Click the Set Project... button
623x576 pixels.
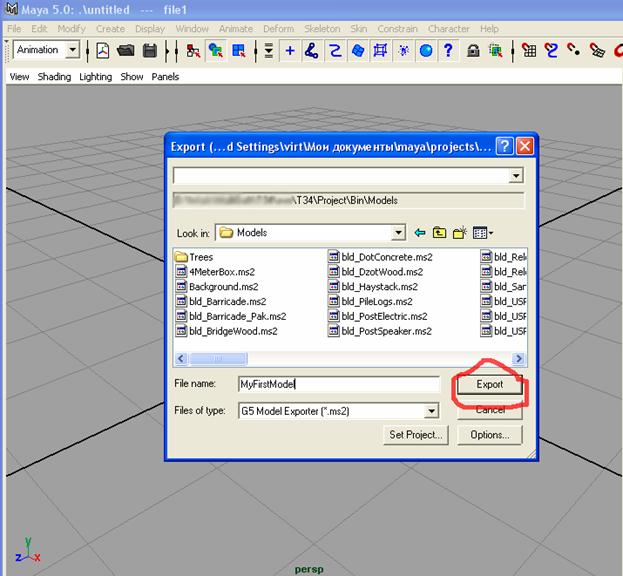(x=416, y=435)
